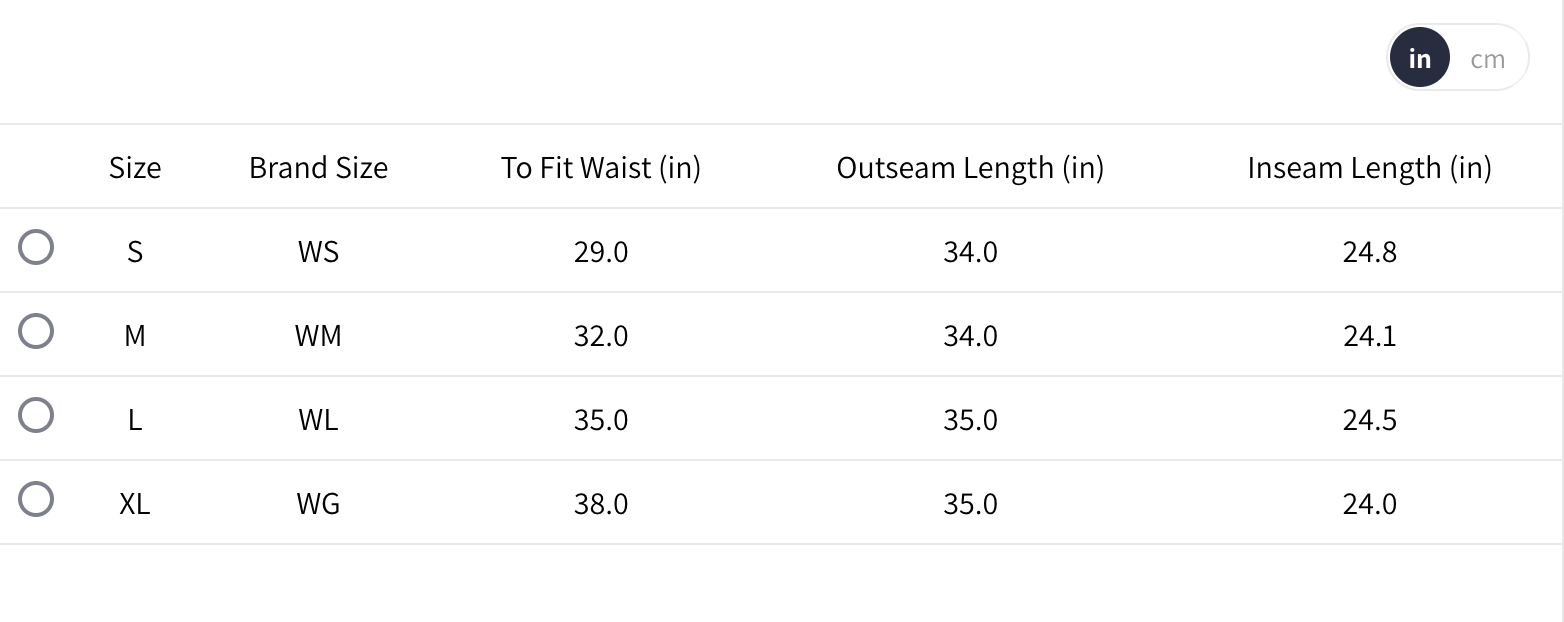Click the To Fit Waist column header
The height and width of the screenshot is (622, 1564).
[x=601, y=167]
